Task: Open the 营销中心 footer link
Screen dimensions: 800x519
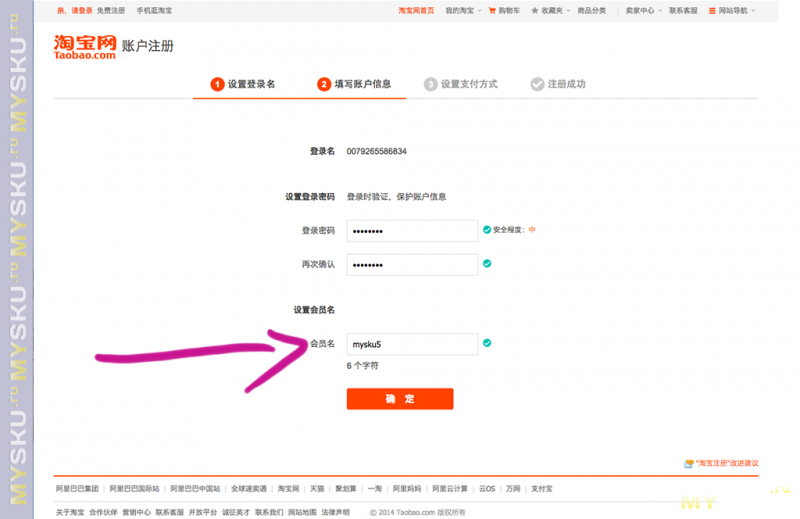Action: 136,512
